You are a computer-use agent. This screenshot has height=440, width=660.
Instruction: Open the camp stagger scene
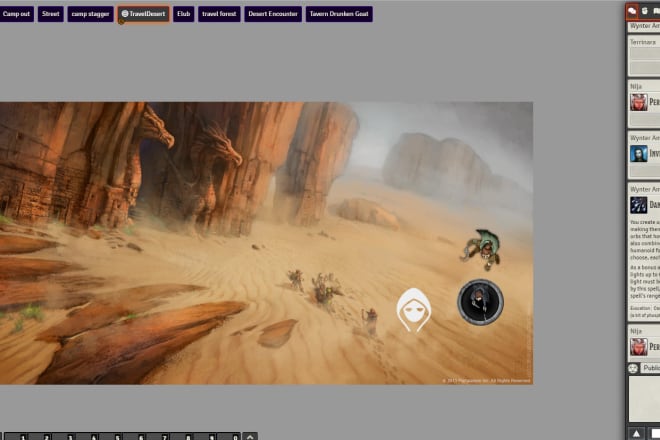(x=90, y=14)
